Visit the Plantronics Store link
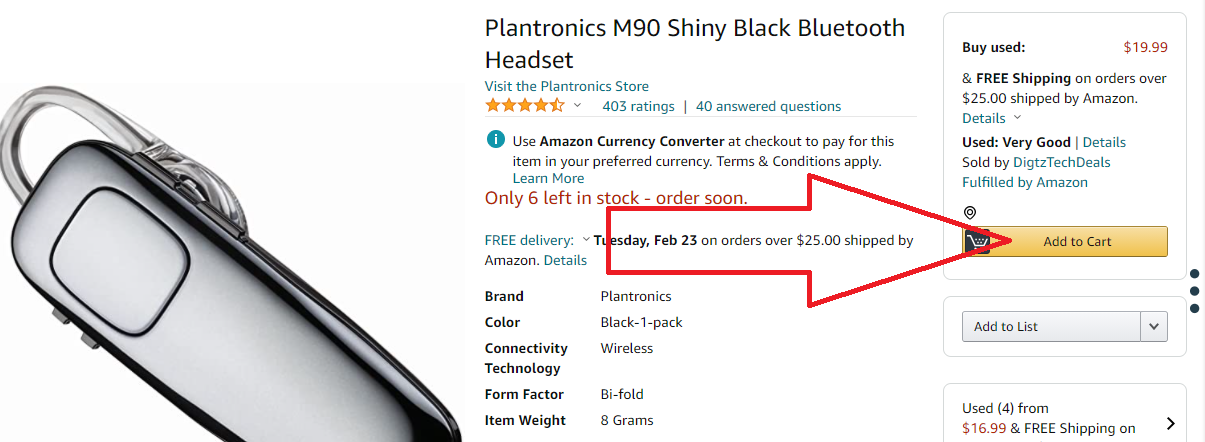Image resolution: width=1205 pixels, height=442 pixels. pyautogui.click(x=566, y=86)
